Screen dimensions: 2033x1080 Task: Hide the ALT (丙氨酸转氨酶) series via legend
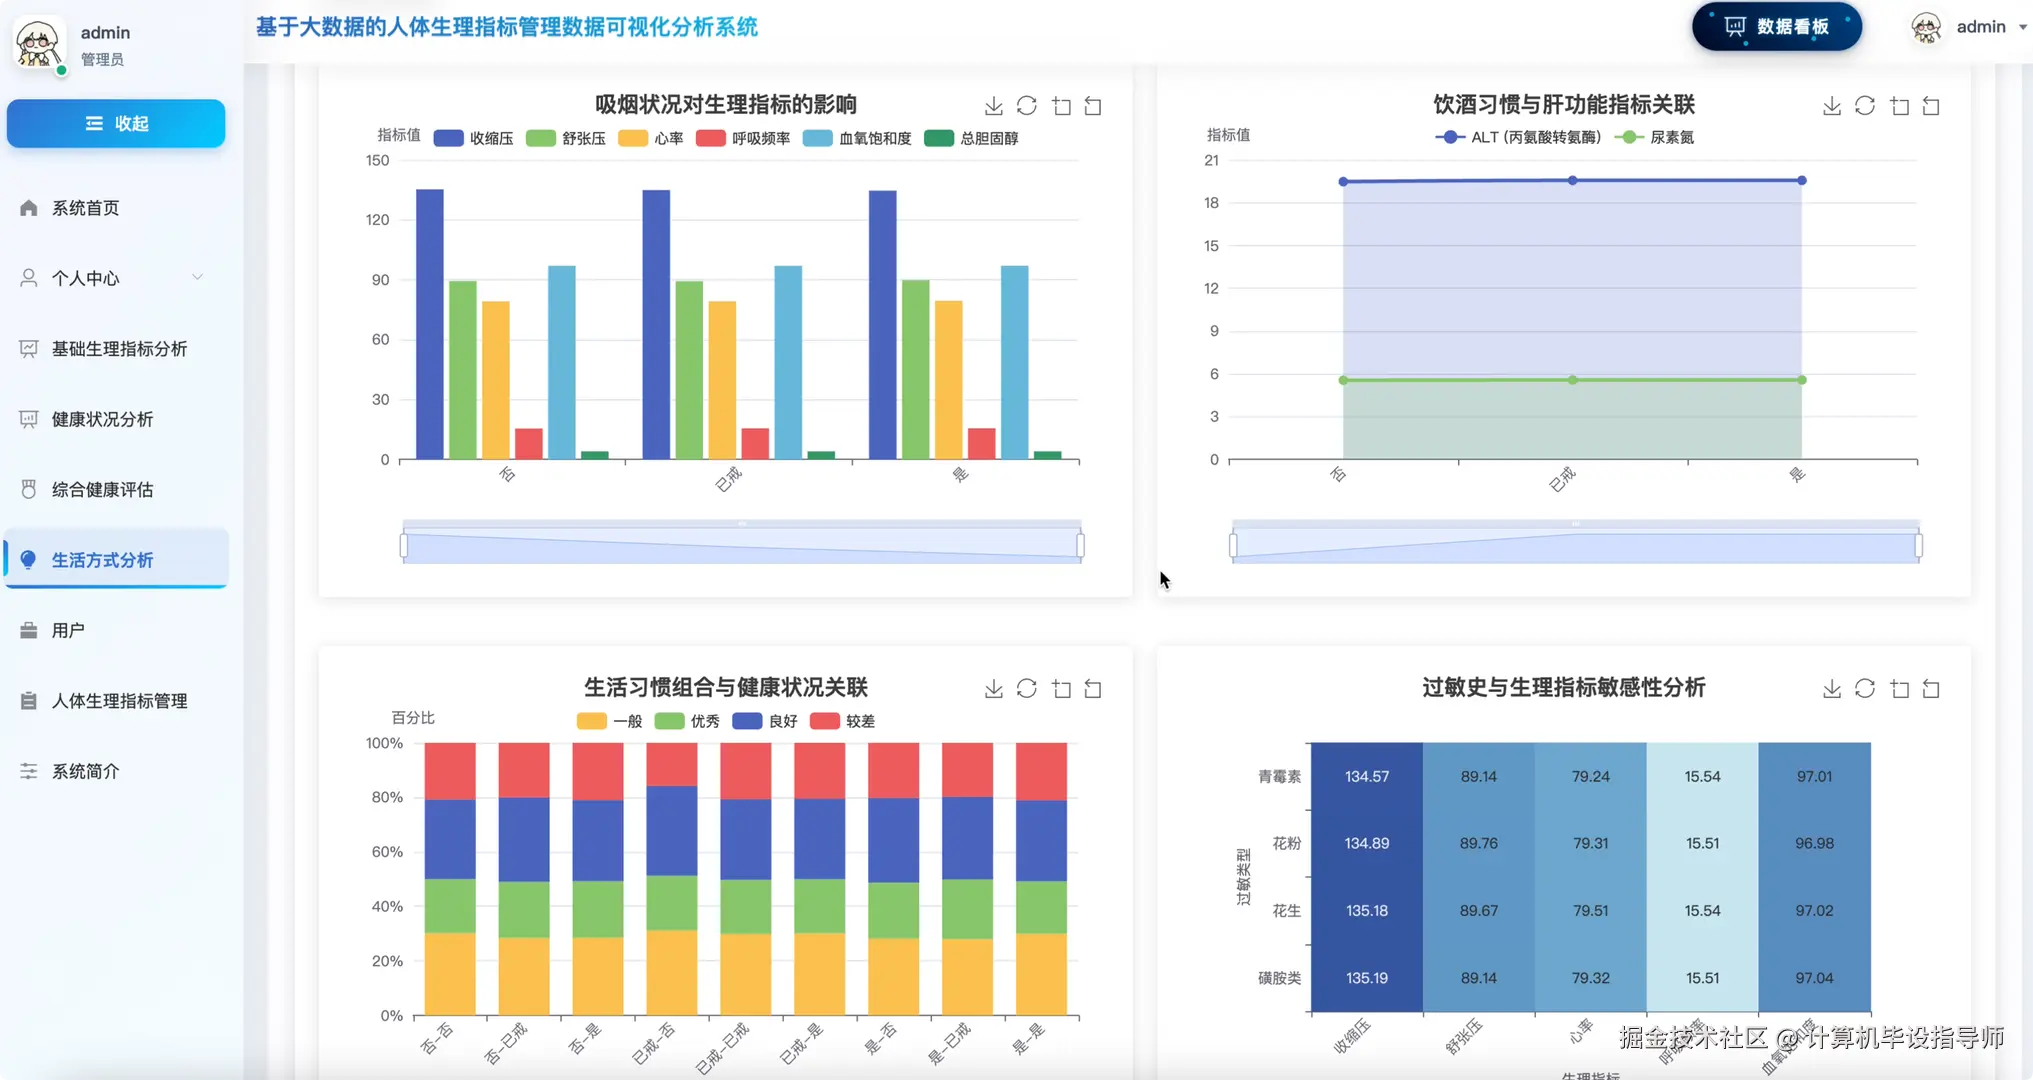[x=1520, y=137]
